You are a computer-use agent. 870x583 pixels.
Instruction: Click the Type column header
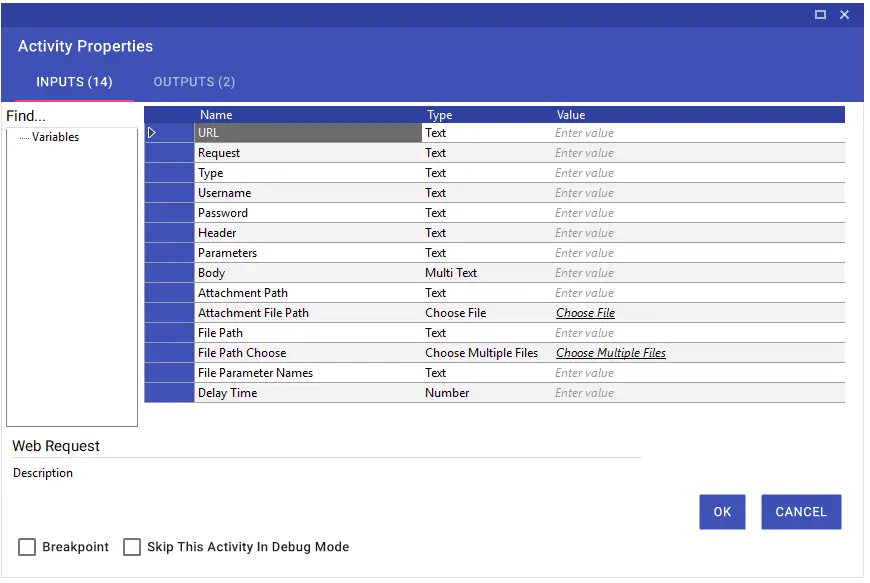click(x=487, y=115)
